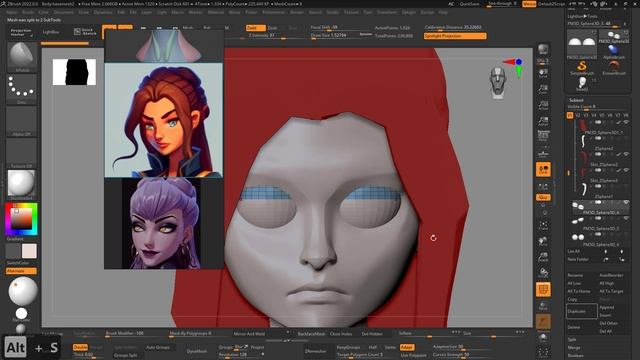Click the DynaMesh button
640x360 pixels.
point(197,351)
